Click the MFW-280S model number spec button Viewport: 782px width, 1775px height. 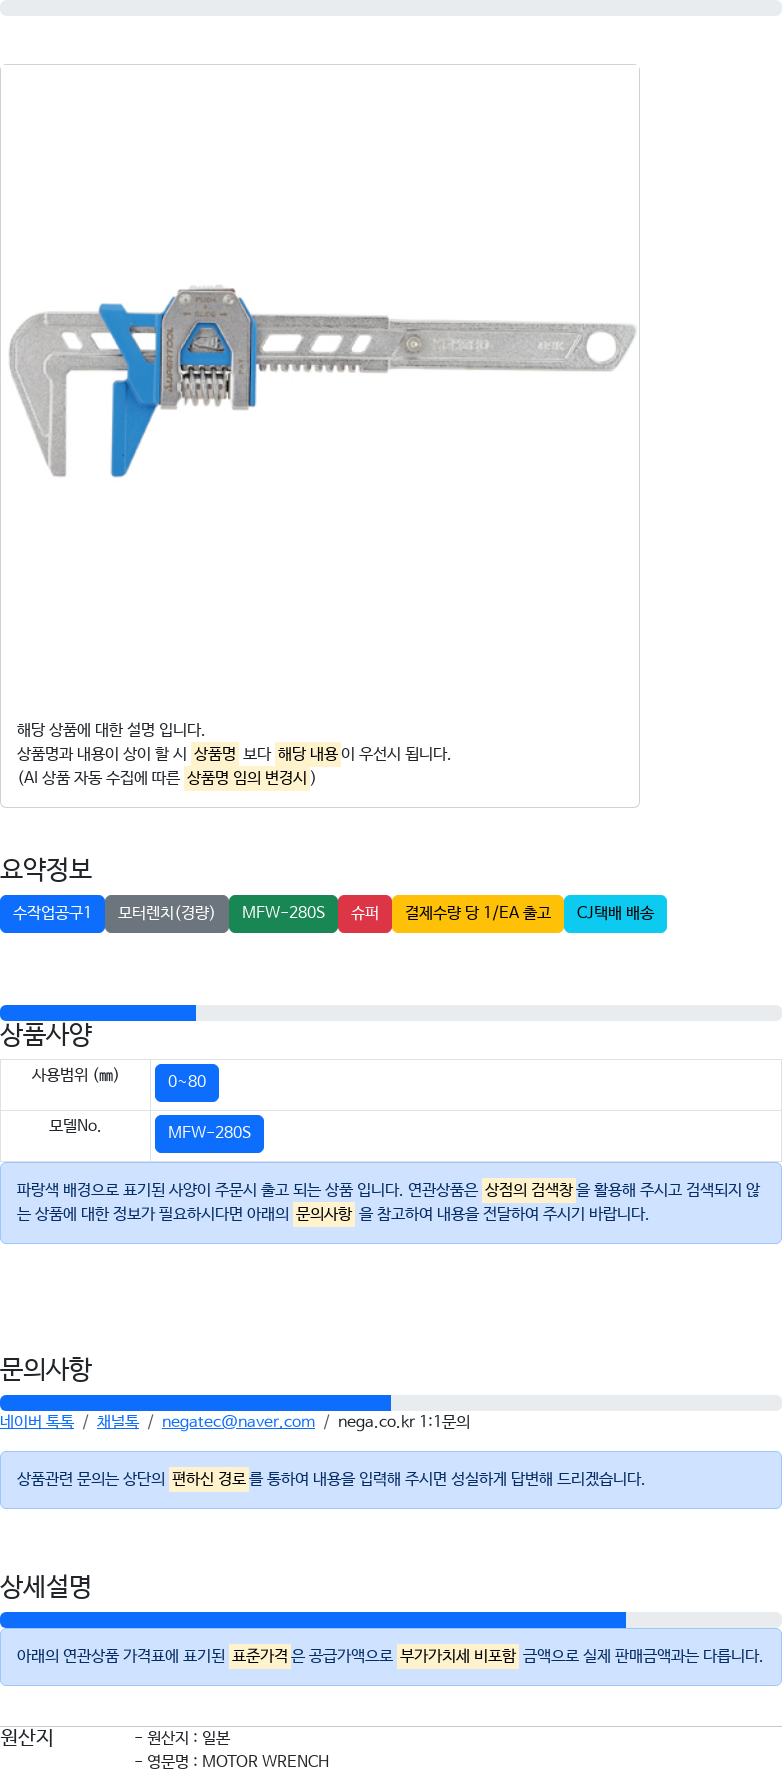[209, 1133]
